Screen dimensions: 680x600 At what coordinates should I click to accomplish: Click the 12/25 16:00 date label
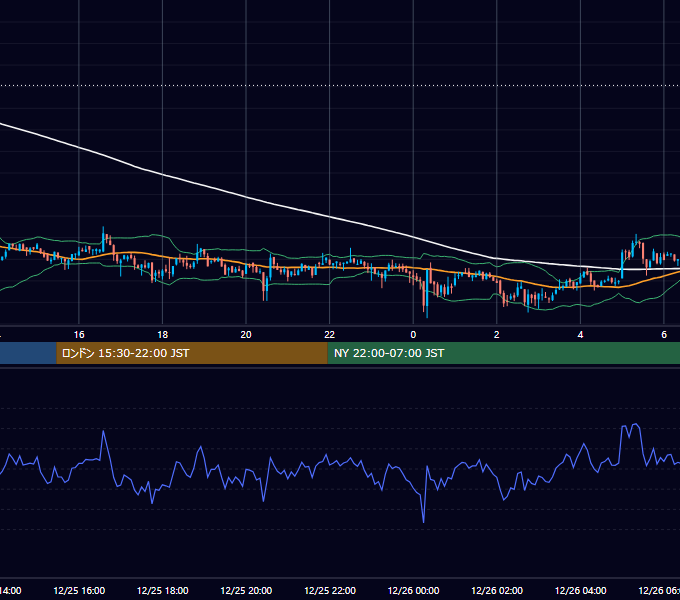tap(79, 590)
